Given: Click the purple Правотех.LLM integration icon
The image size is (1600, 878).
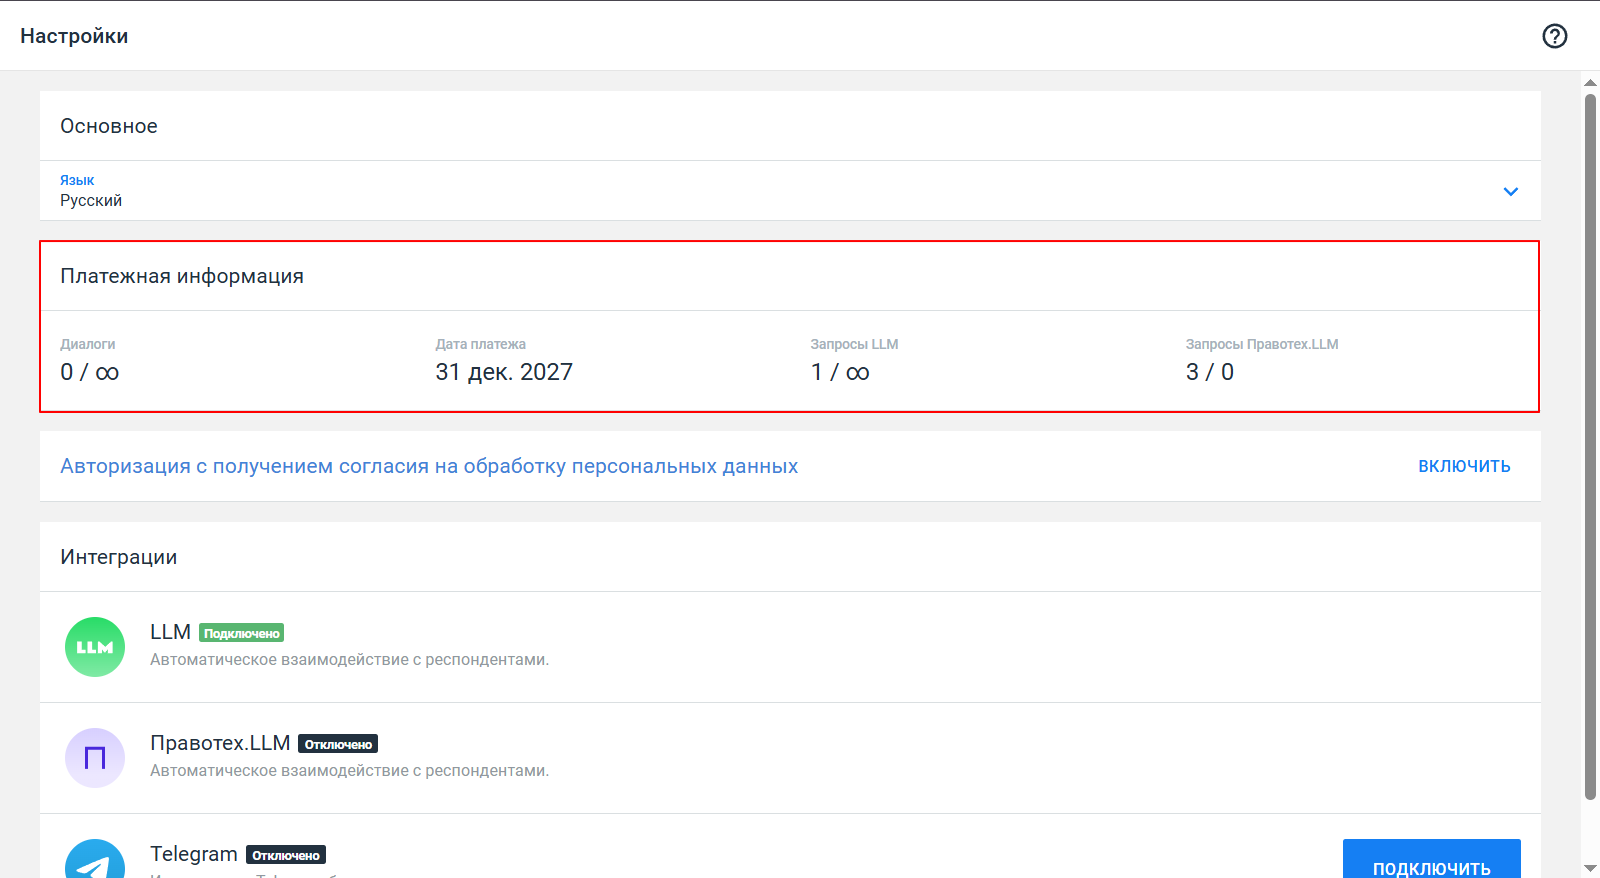Looking at the screenshot, I should click(95, 758).
